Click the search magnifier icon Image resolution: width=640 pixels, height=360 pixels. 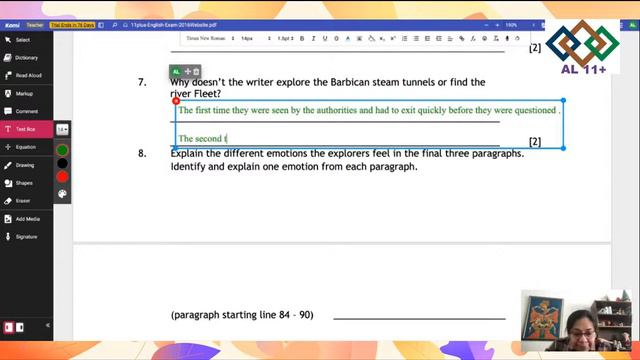pyautogui.click(x=115, y=25)
